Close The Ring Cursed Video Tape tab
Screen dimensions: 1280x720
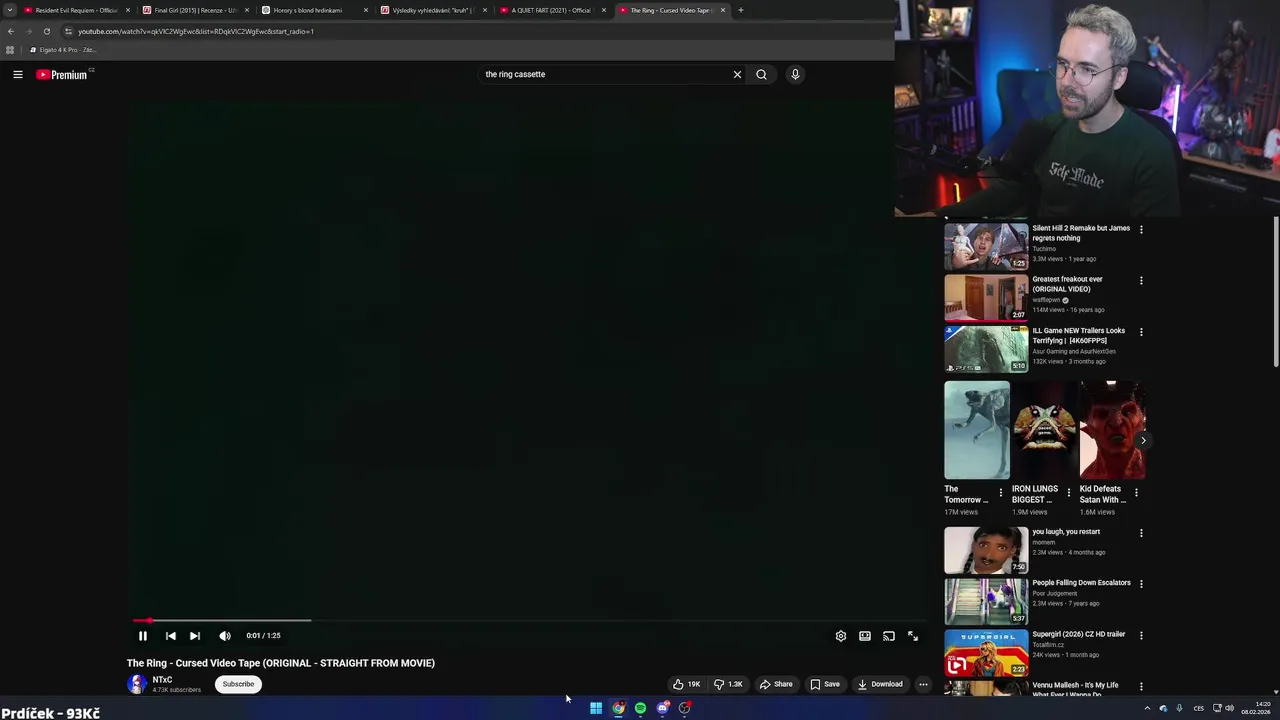[722, 10]
